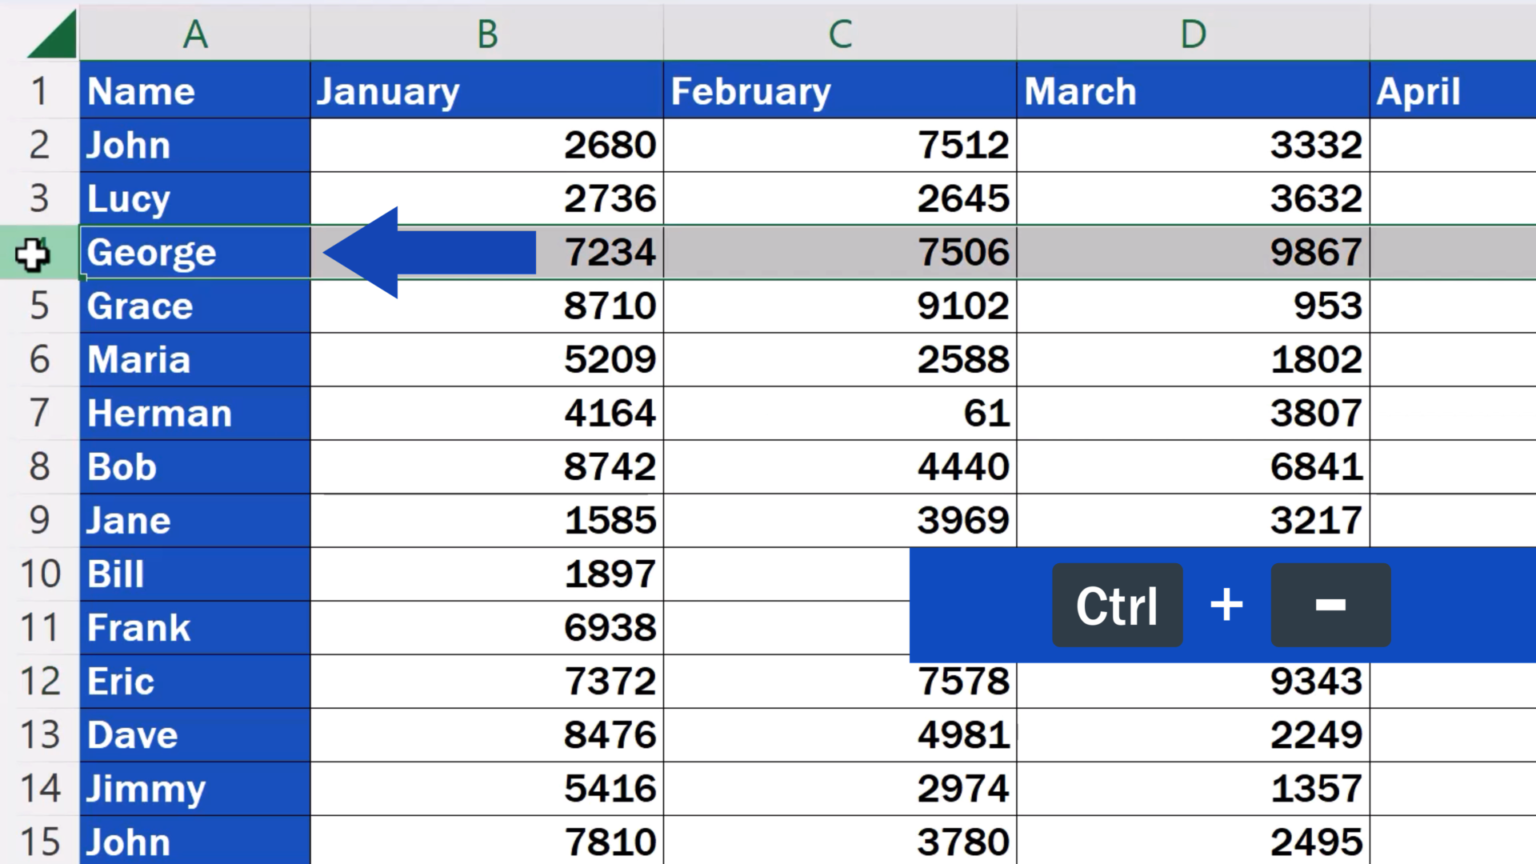Select the January header cell
The height and width of the screenshot is (864, 1536).
click(x=487, y=91)
